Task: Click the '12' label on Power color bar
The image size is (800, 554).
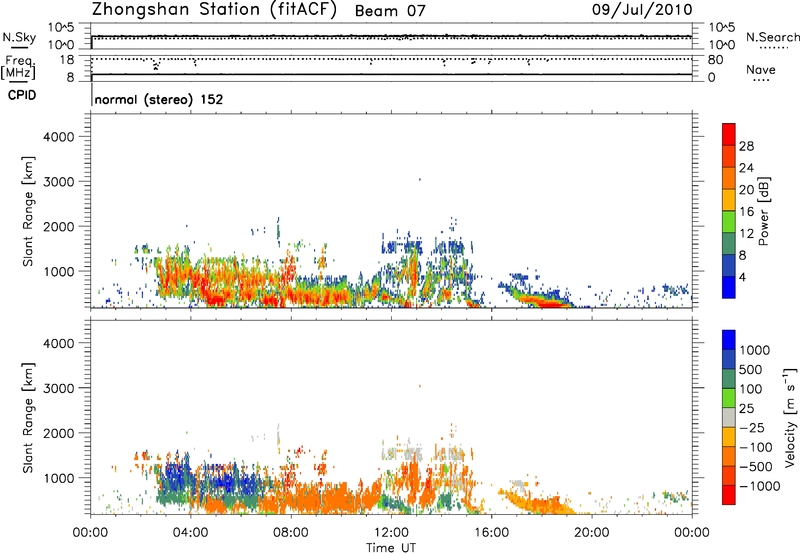Action: (x=746, y=234)
